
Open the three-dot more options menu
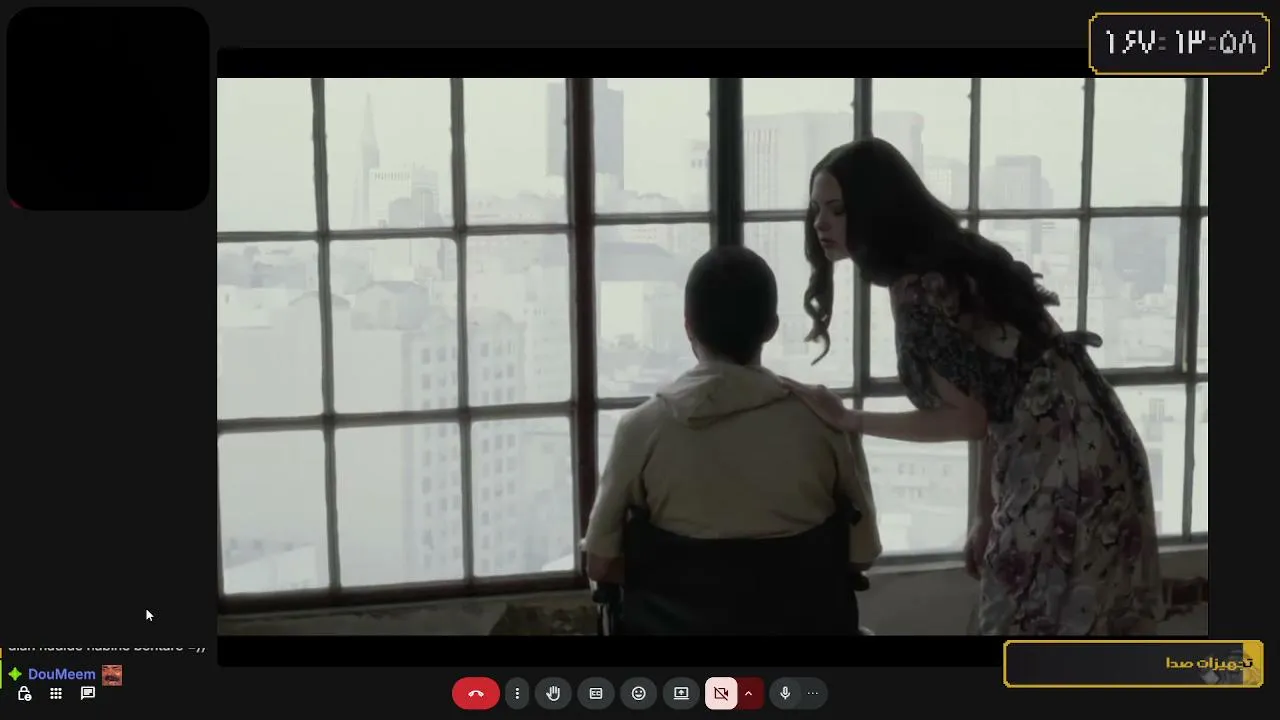517,693
